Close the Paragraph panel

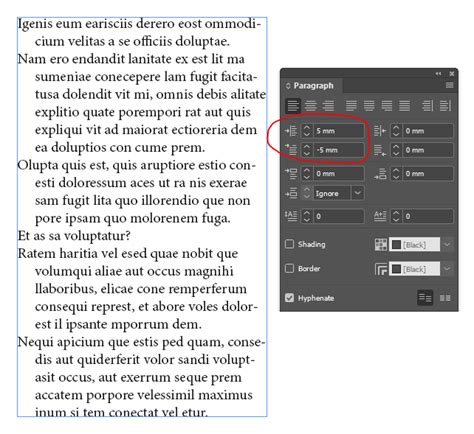(452, 74)
